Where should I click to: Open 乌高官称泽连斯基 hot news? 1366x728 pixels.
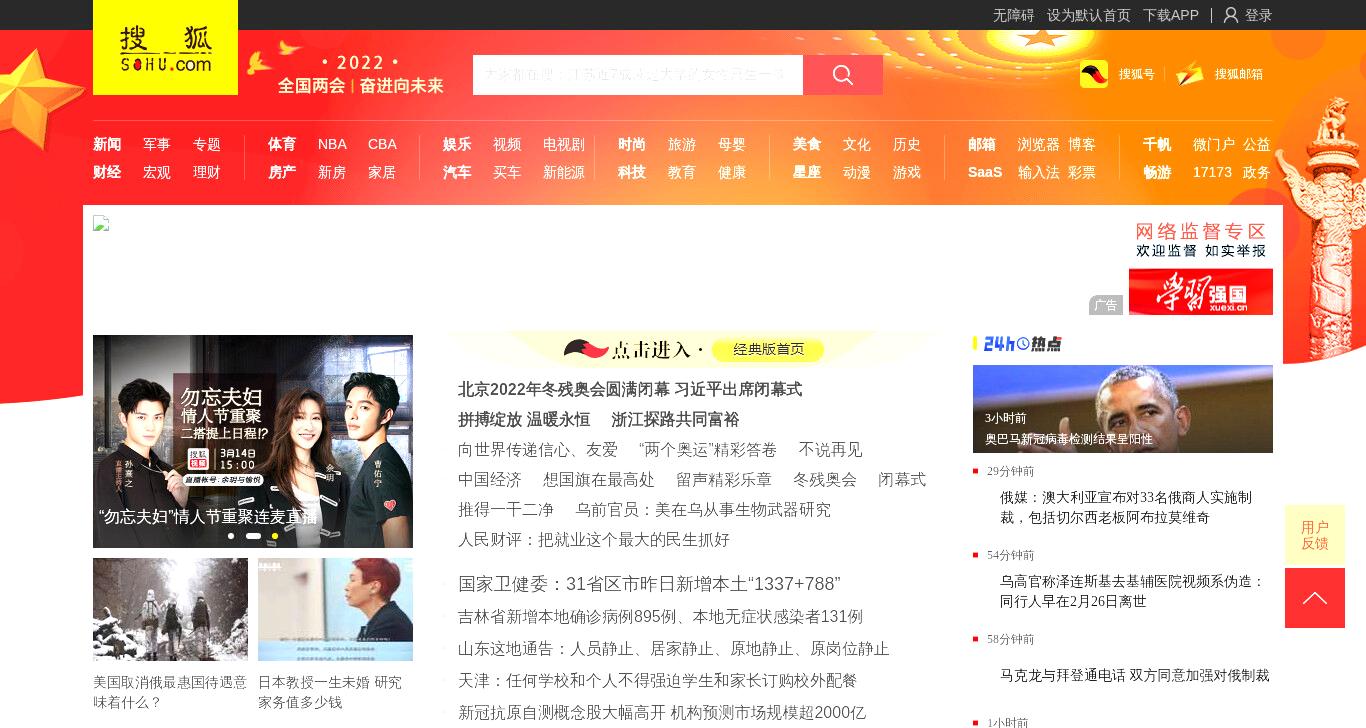[x=1132, y=591]
